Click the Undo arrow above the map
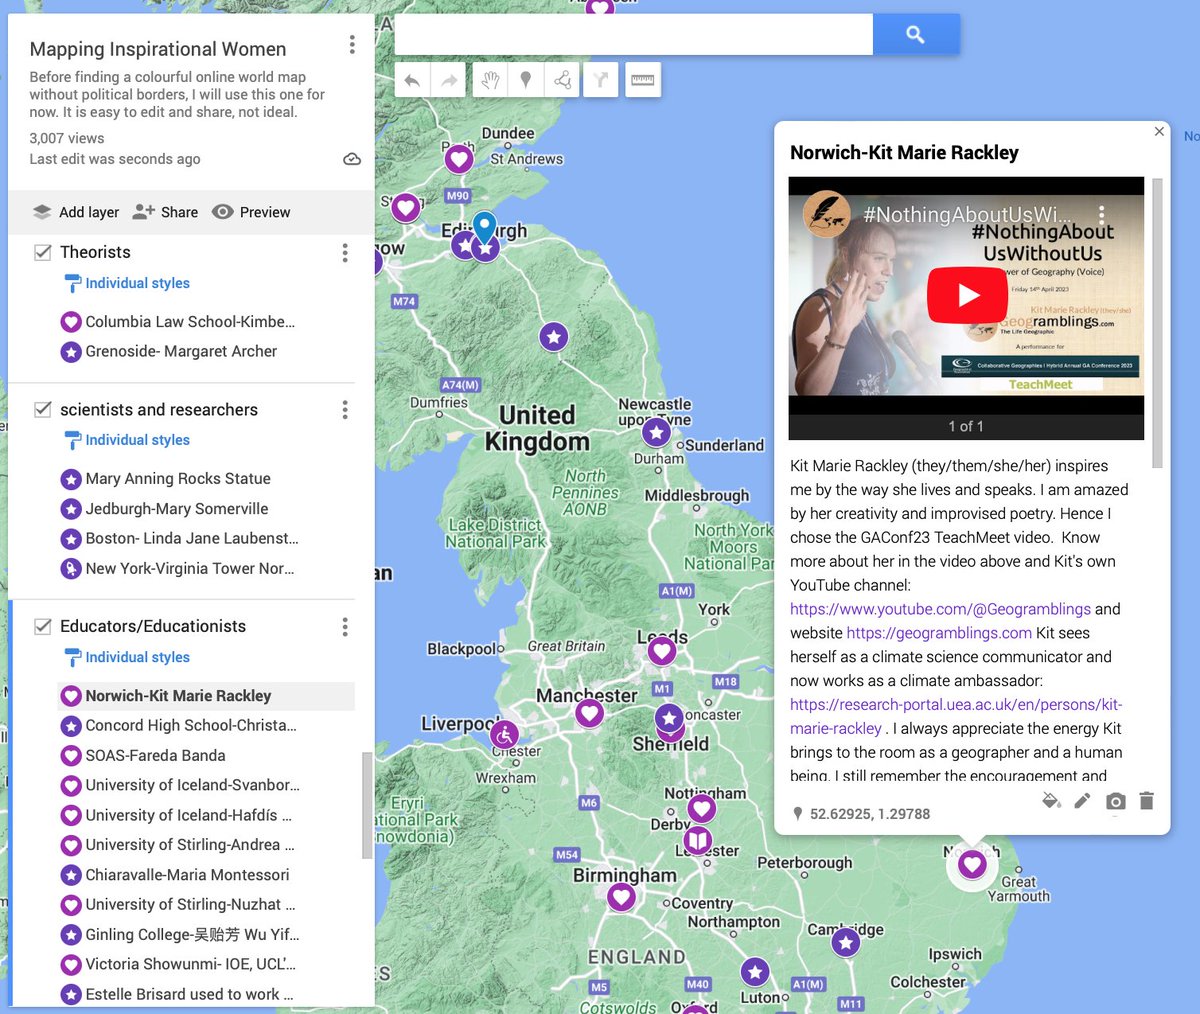Image resolution: width=1200 pixels, height=1014 pixels. pyautogui.click(x=412, y=79)
